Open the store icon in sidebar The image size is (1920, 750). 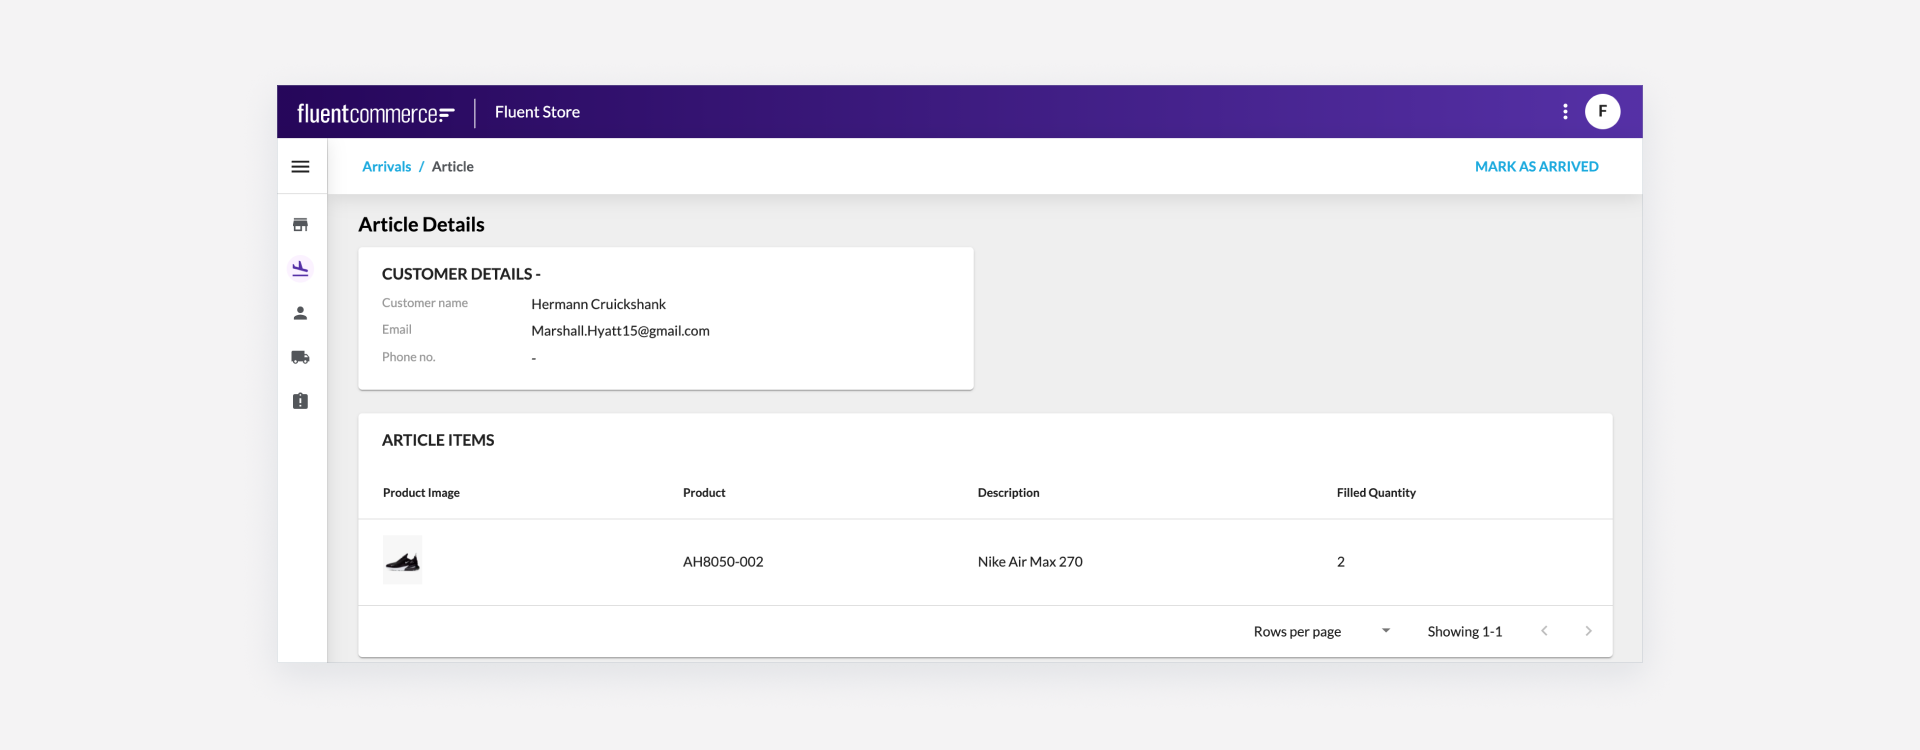click(x=300, y=225)
